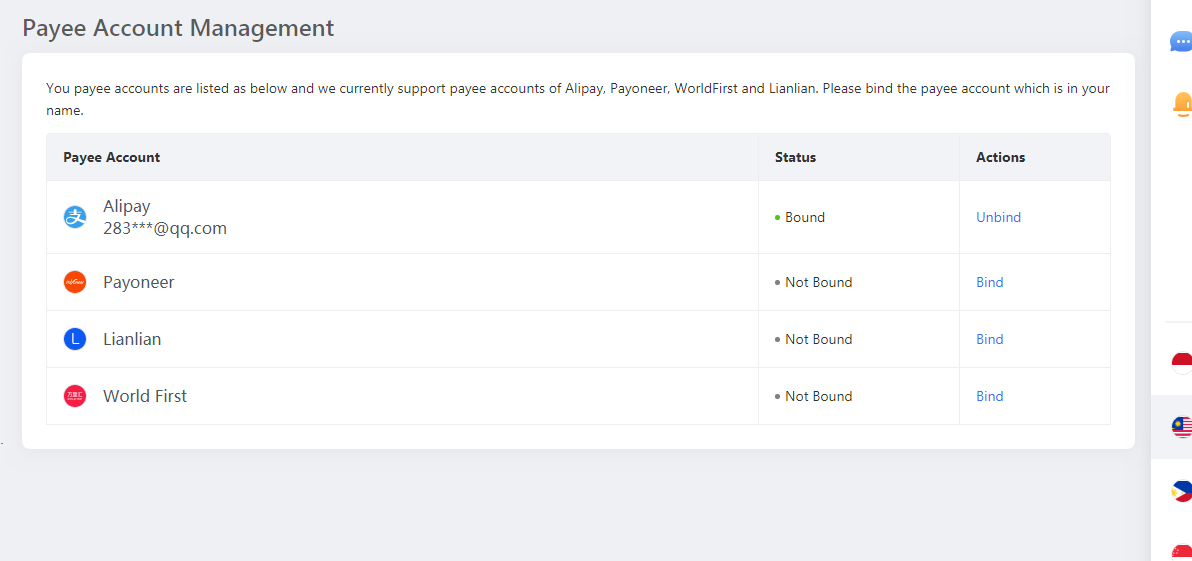This screenshot has width=1192, height=561.
Task: Bind the Lianlian payee account
Action: tap(990, 339)
